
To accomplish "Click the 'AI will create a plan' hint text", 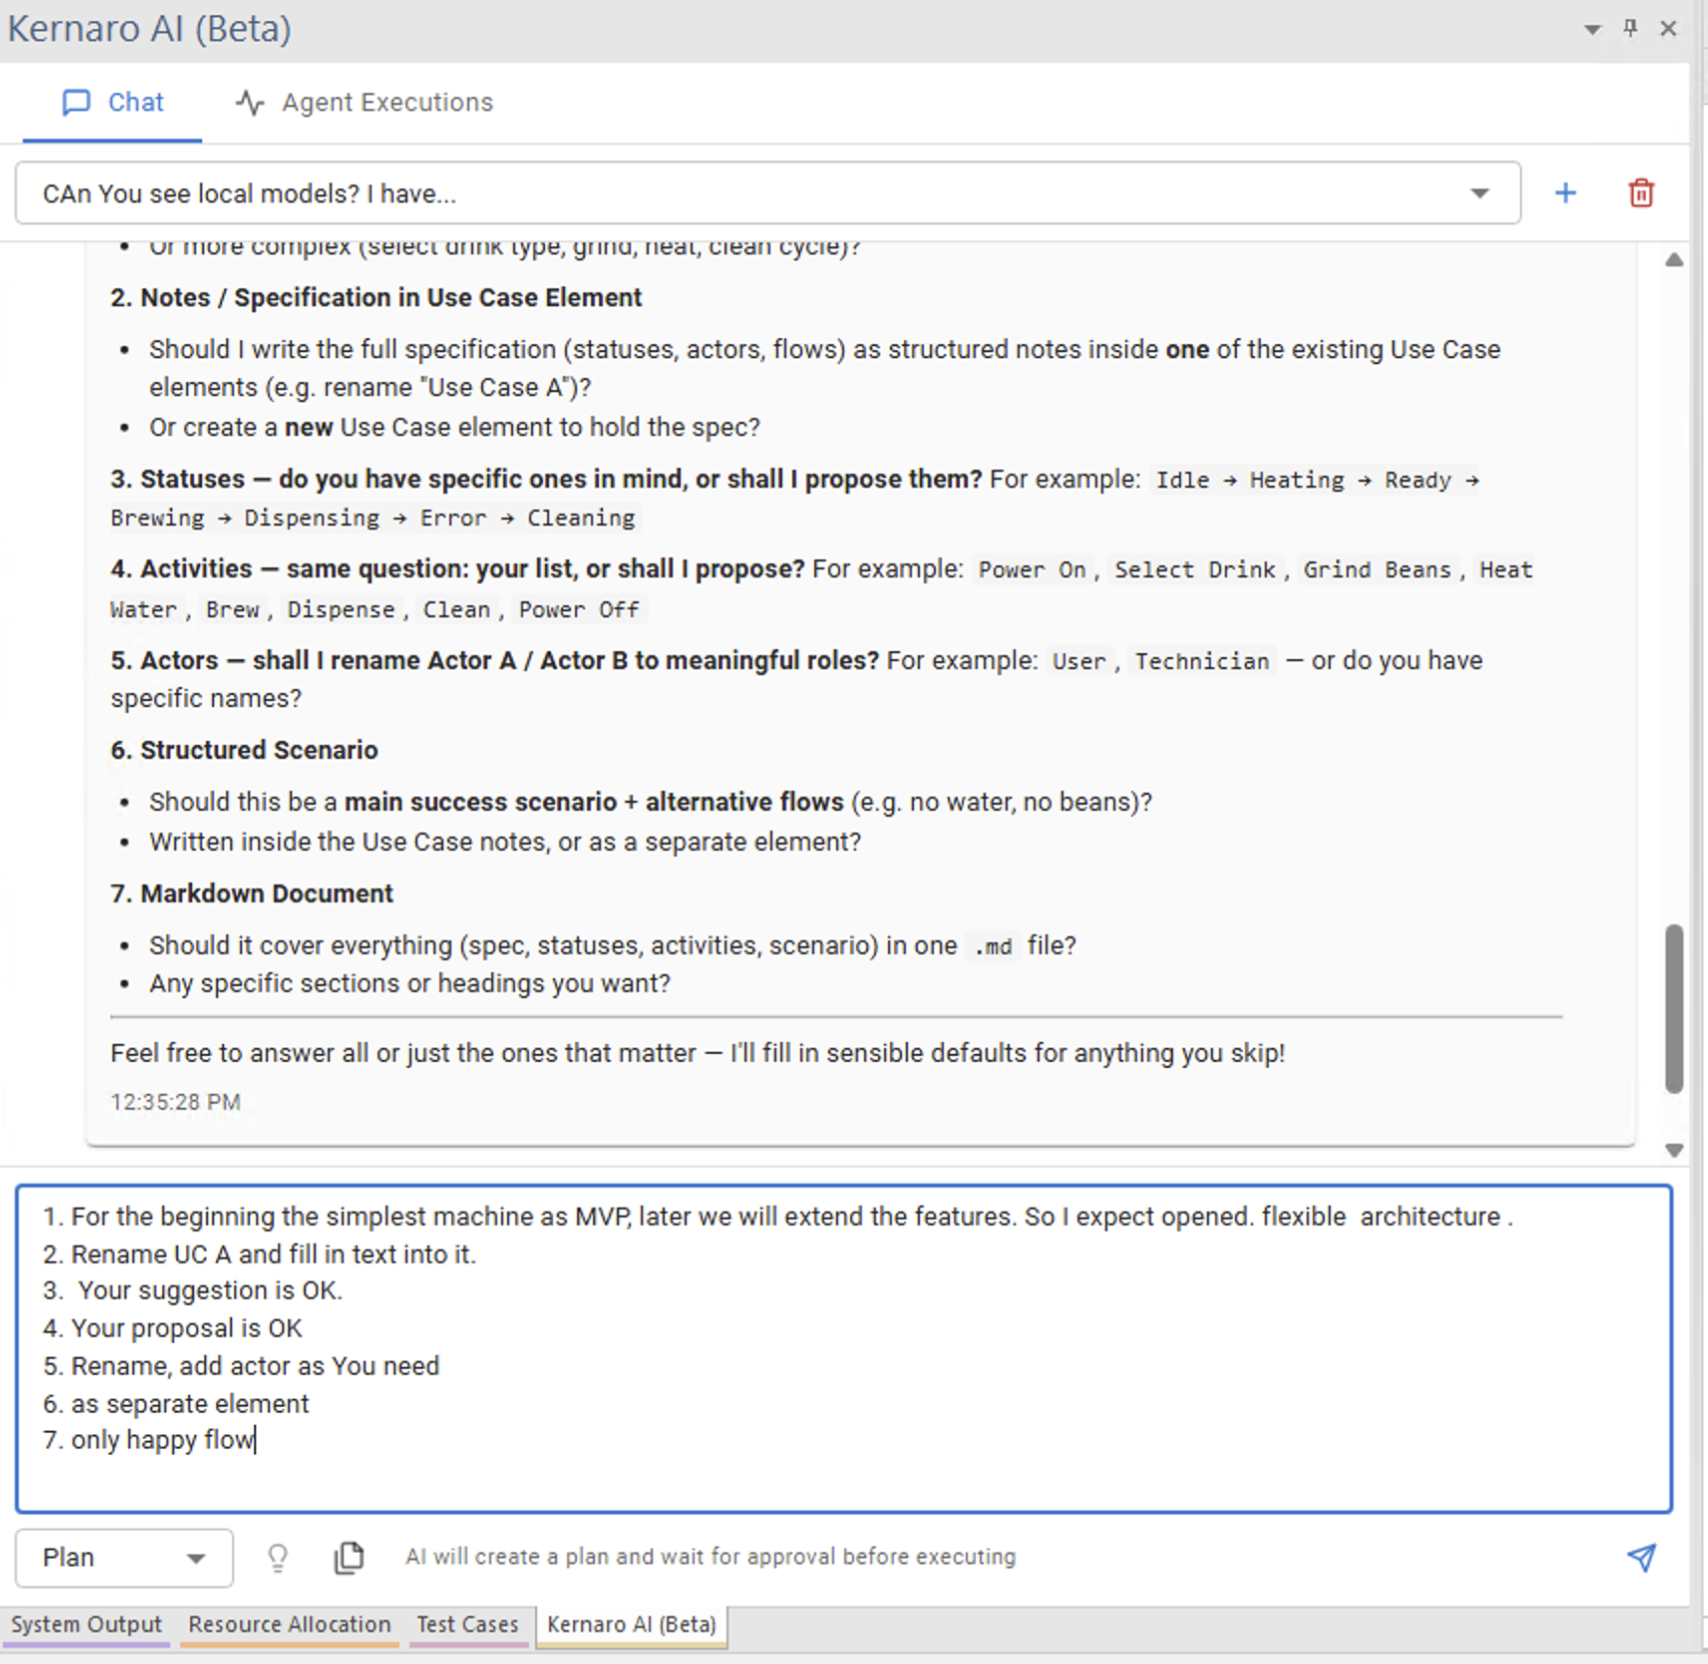I will point(710,1557).
